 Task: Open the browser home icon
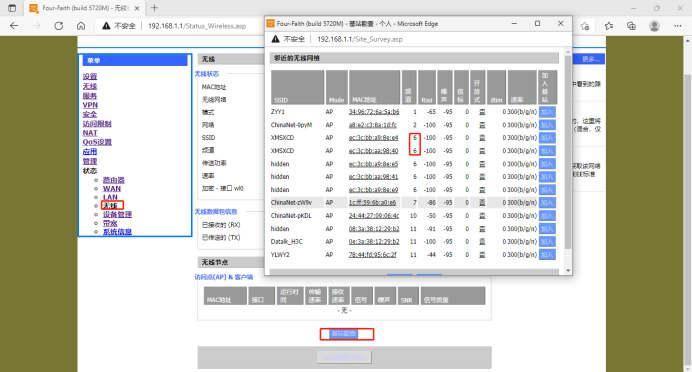(81, 26)
